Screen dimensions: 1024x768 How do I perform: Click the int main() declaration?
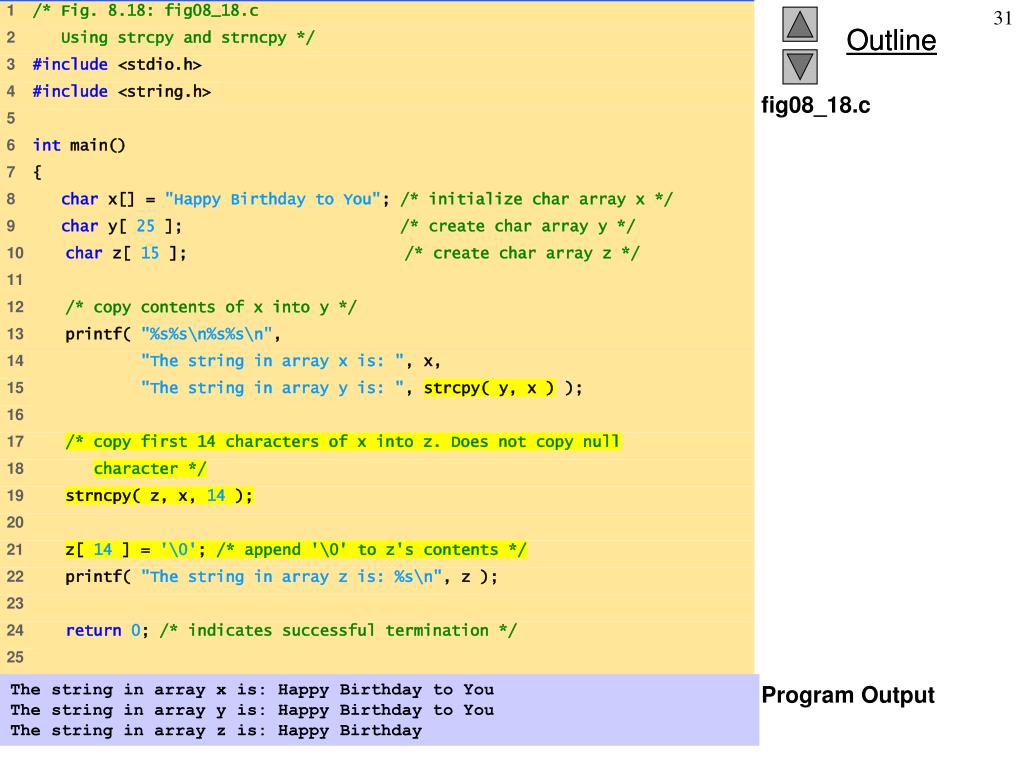(x=78, y=145)
